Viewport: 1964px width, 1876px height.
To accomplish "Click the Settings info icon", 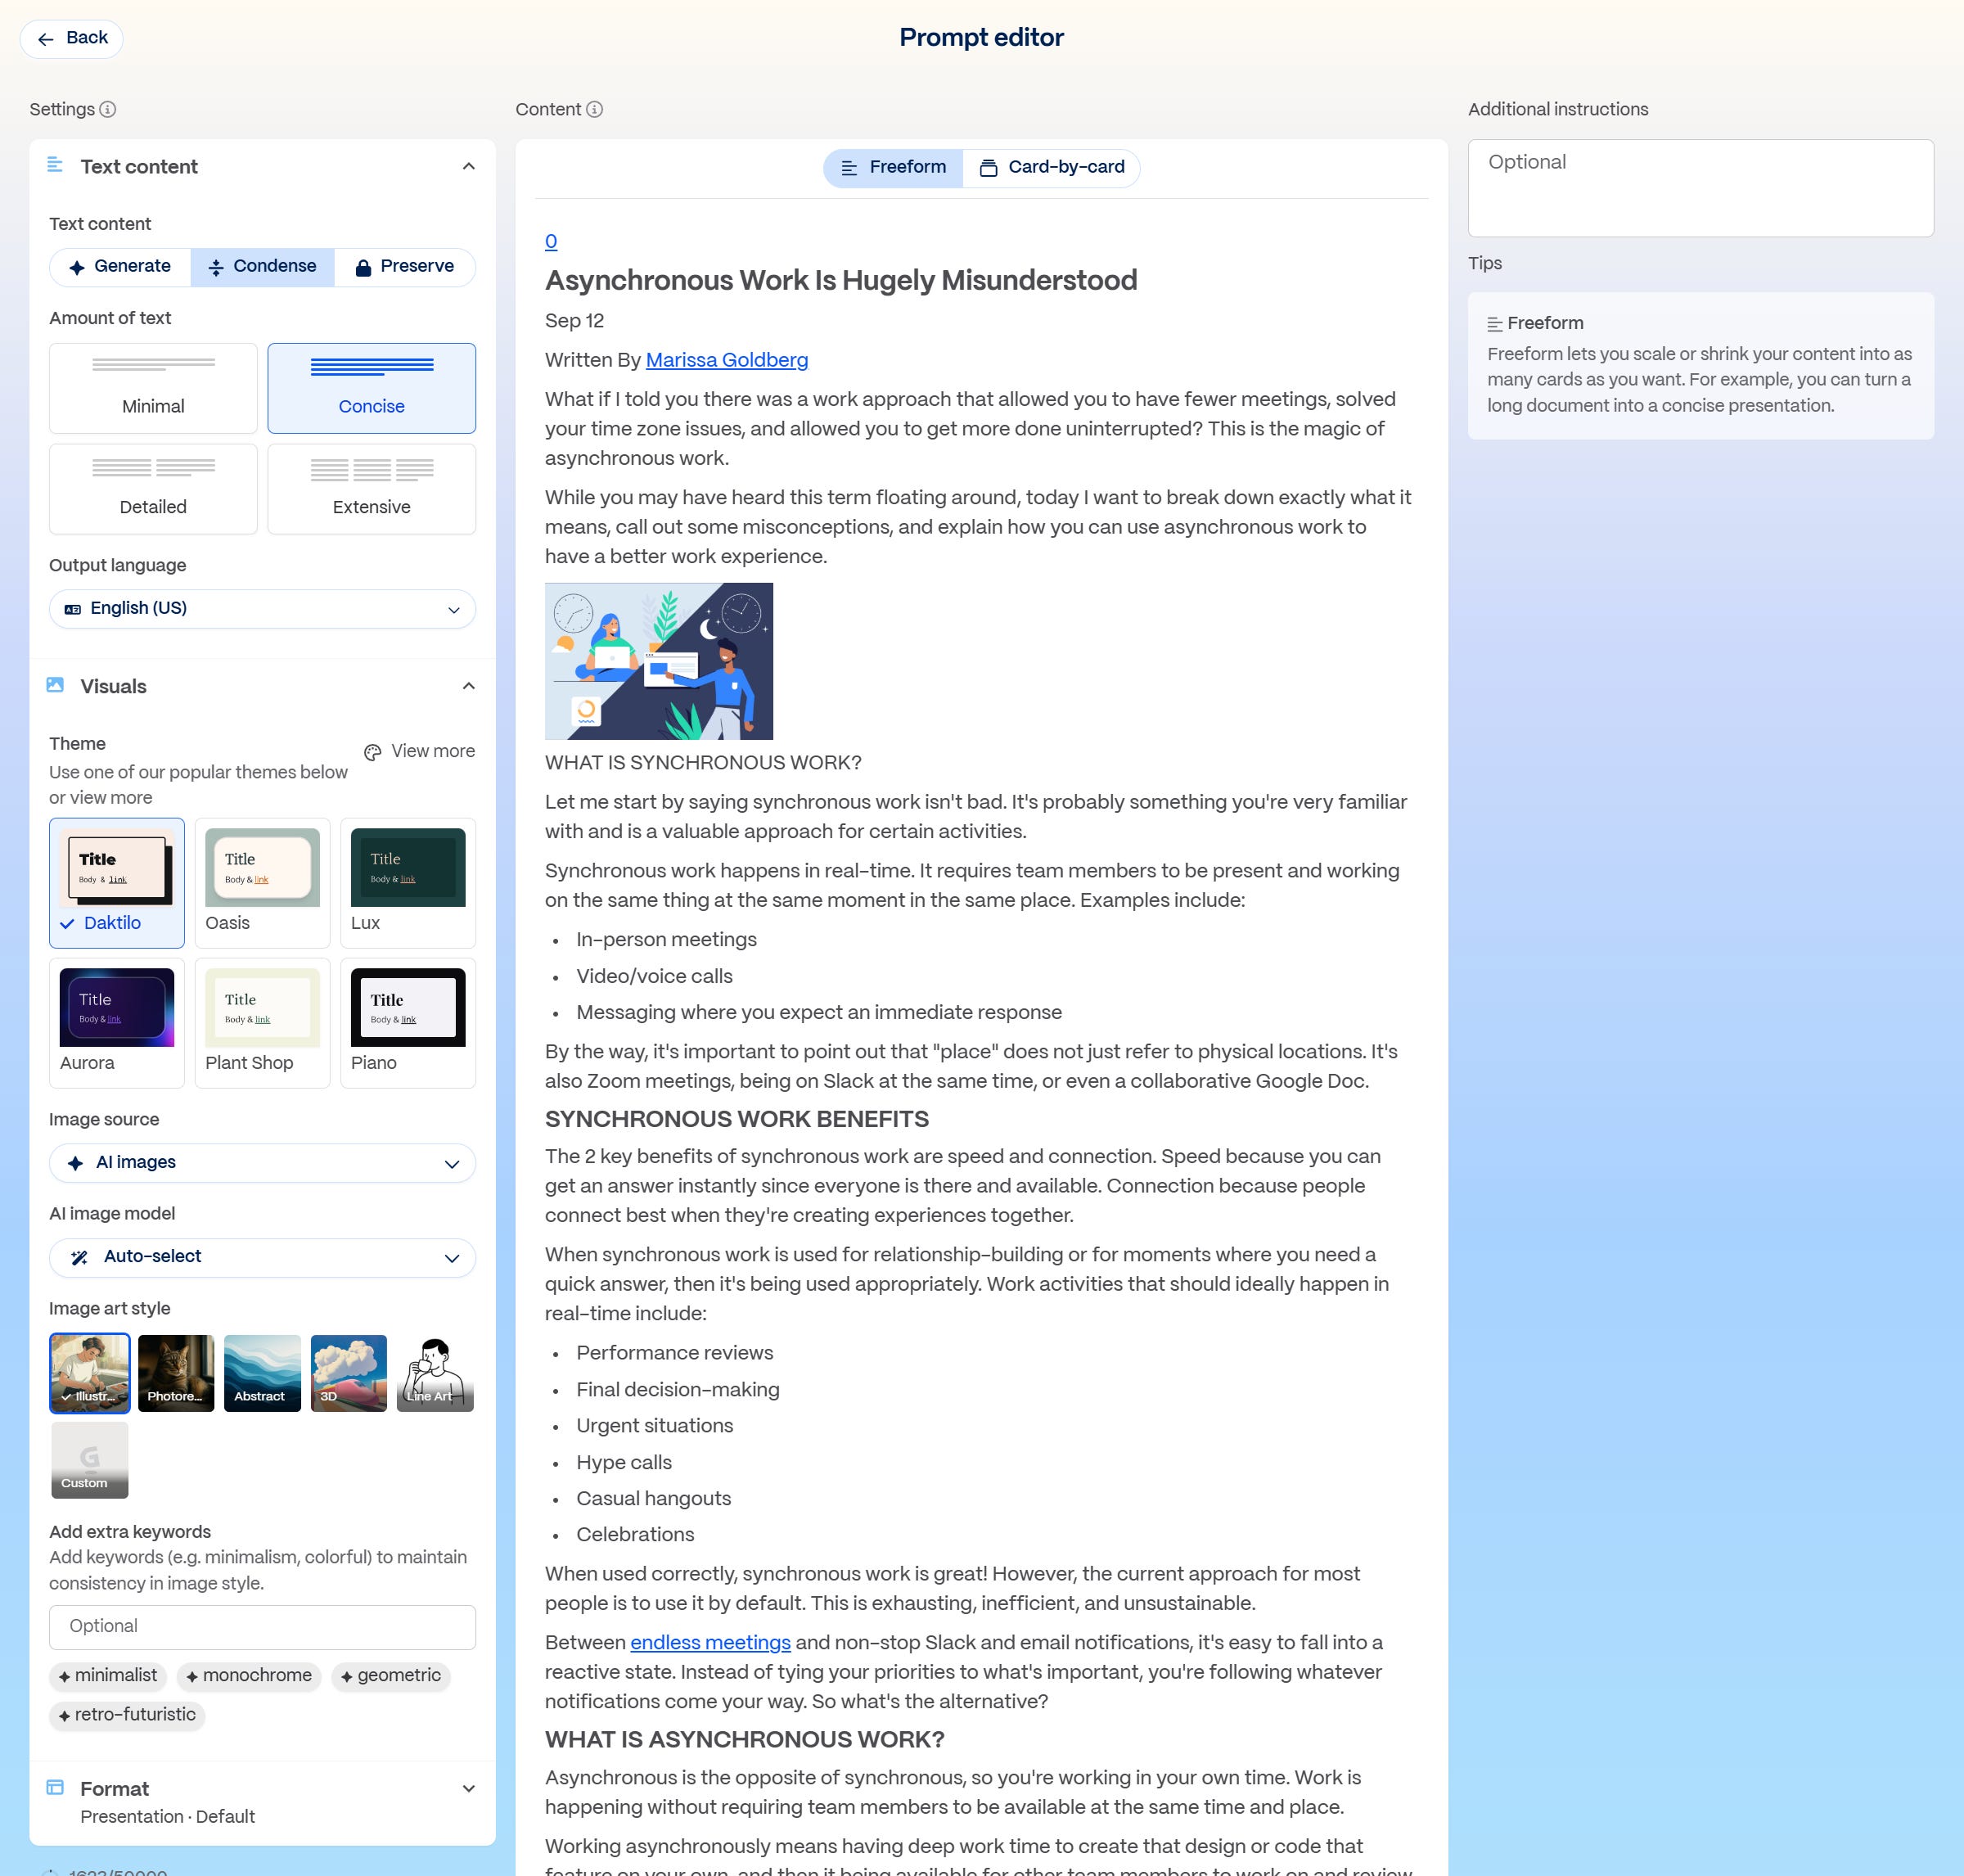I will [108, 110].
